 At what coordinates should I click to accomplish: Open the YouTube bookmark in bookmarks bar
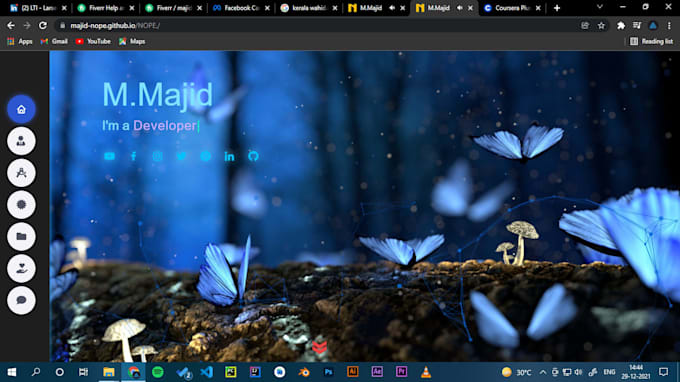pyautogui.click(x=93, y=41)
